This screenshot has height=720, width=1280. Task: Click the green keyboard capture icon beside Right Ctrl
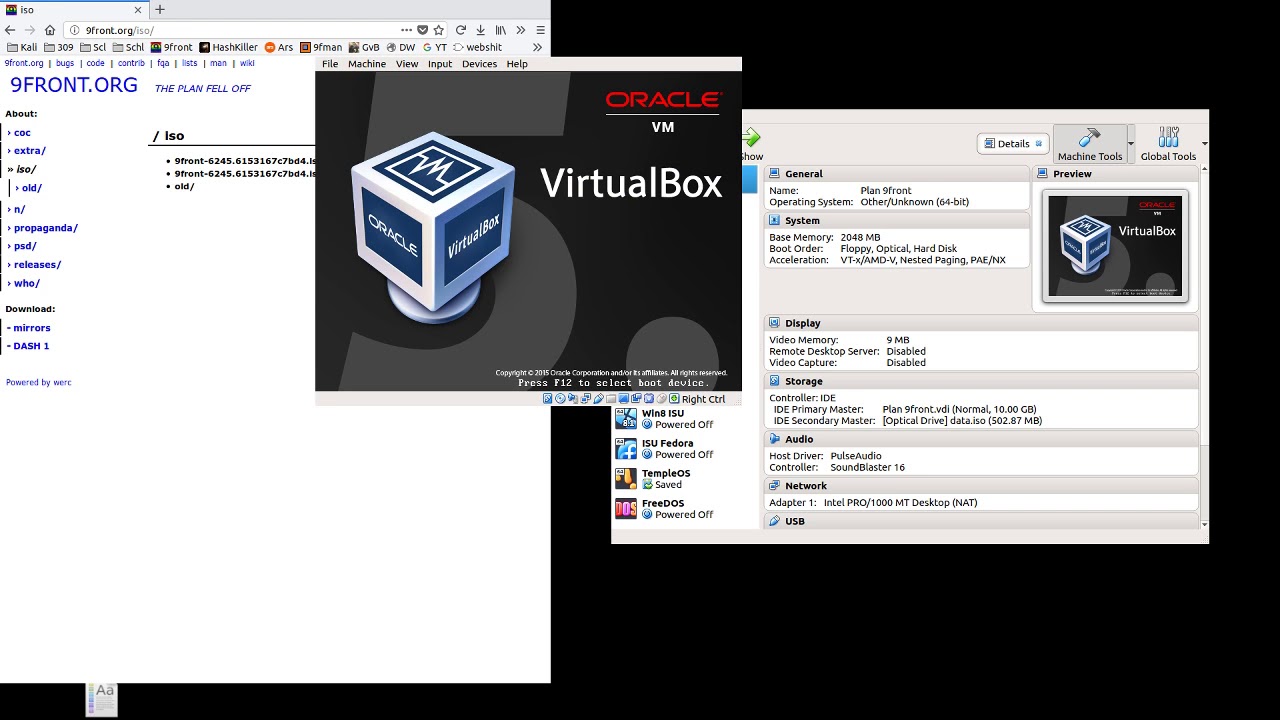[x=674, y=398]
